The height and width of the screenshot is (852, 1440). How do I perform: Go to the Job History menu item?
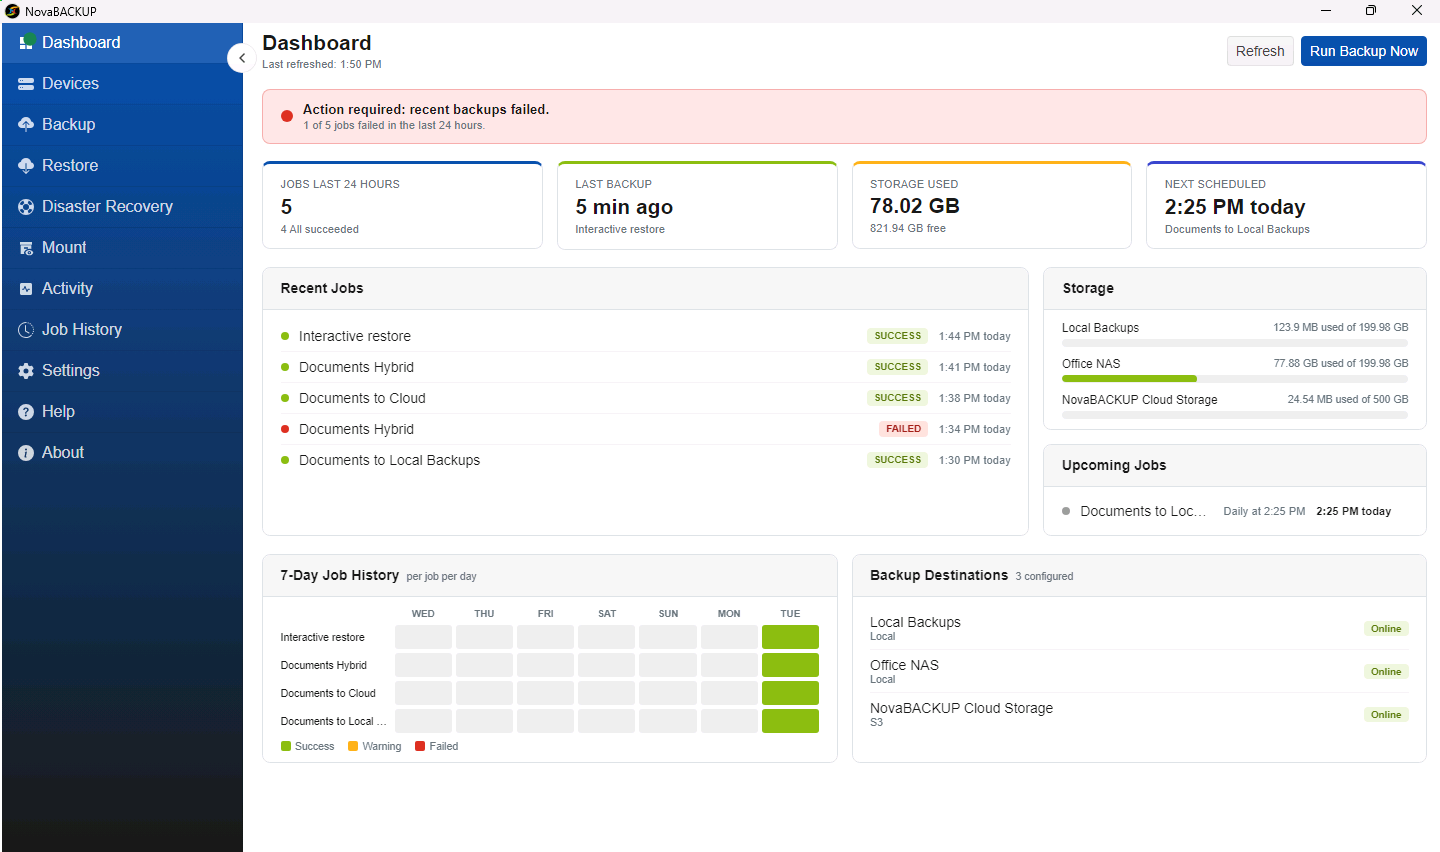point(122,330)
